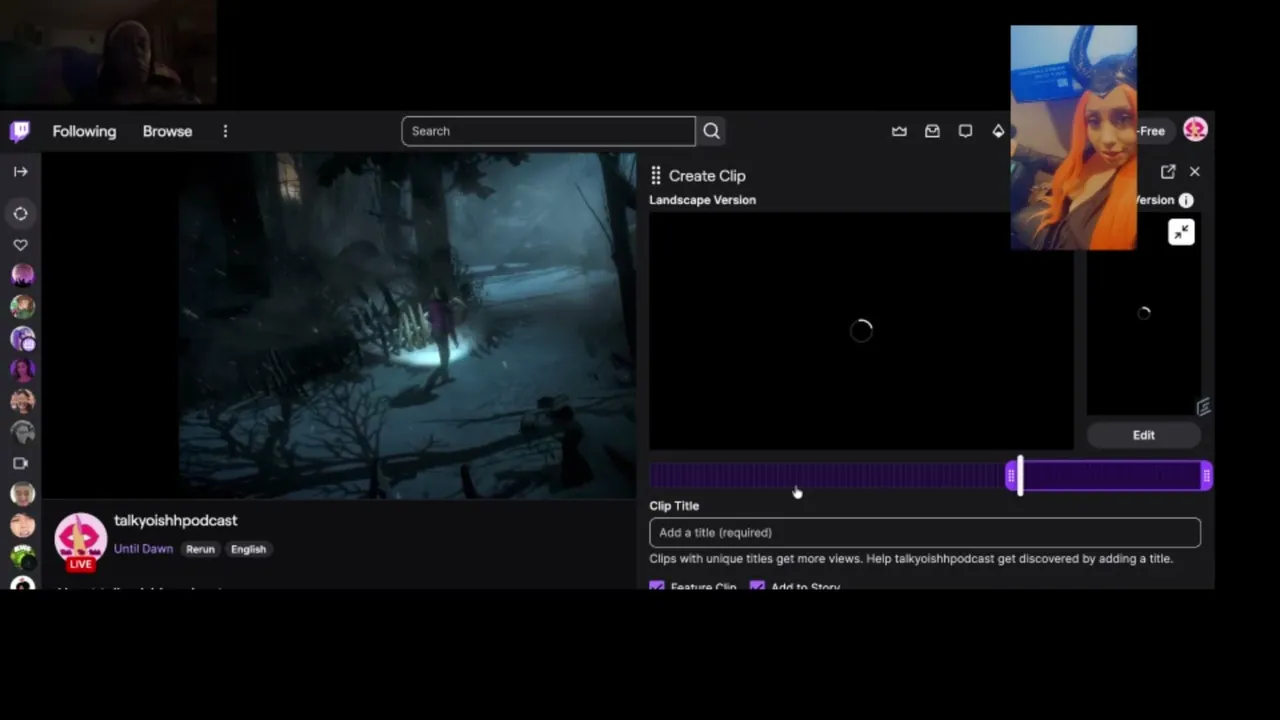Click the info icon beside the Version label
The image size is (1280, 720).
[1186, 200]
